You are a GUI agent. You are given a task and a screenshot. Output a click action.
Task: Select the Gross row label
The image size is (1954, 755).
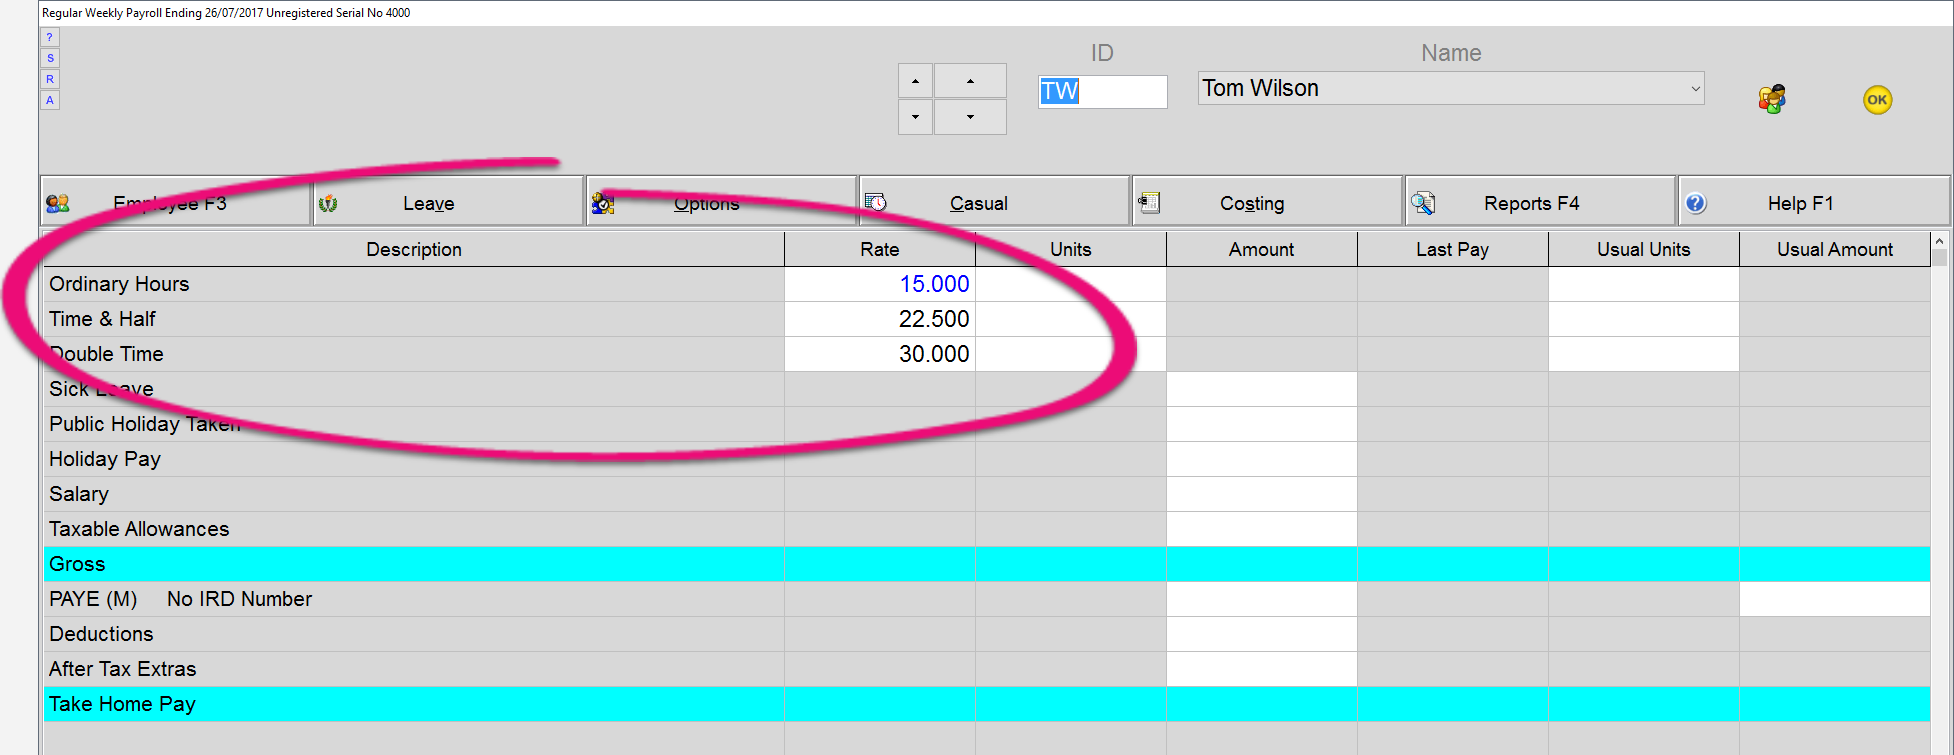pyautogui.click(x=77, y=564)
